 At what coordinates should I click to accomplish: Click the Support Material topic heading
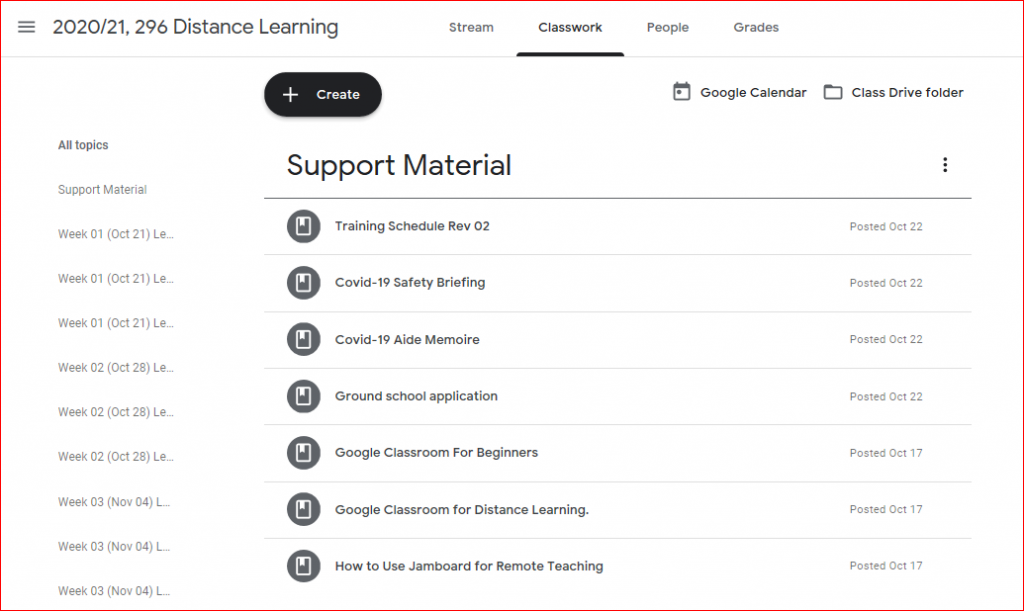(x=399, y=165)
